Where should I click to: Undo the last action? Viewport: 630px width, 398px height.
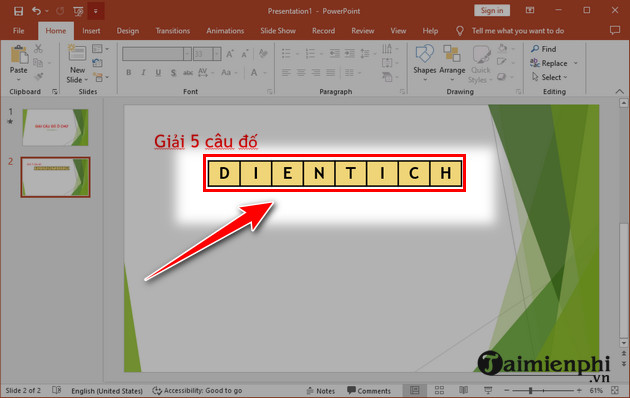37,11
